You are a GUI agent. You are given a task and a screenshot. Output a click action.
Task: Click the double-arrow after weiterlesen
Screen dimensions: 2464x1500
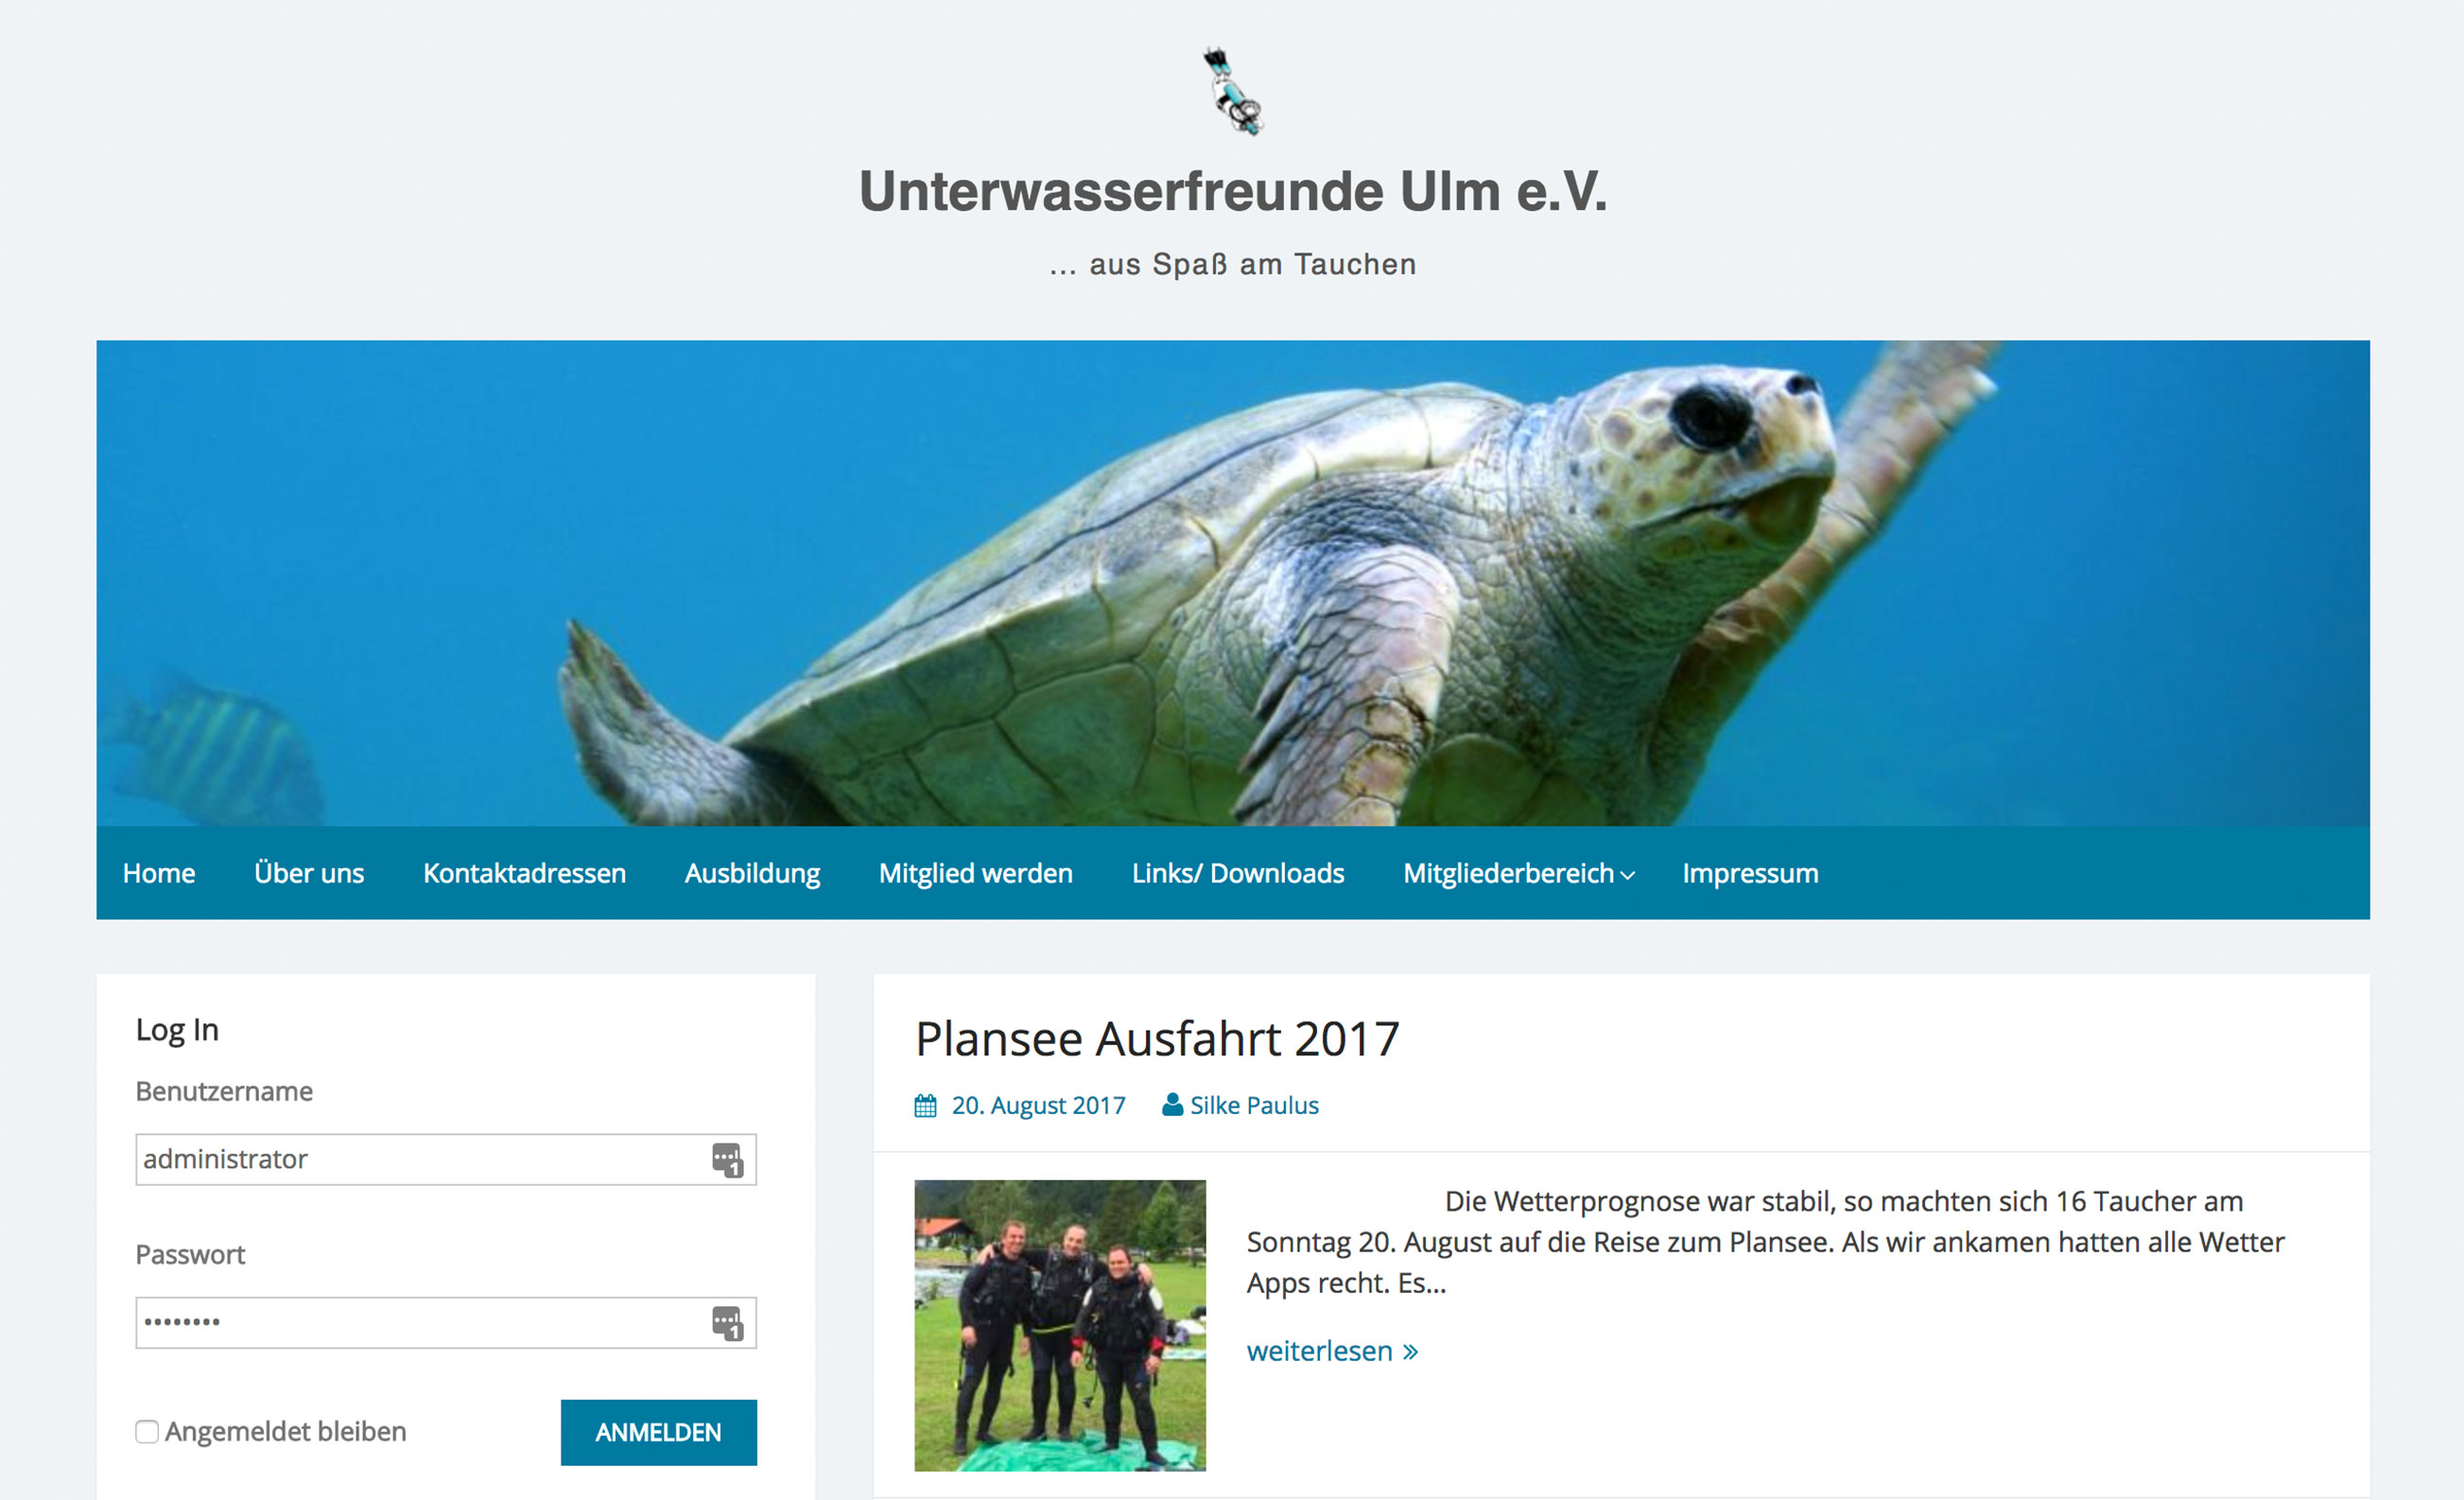1410,1352
